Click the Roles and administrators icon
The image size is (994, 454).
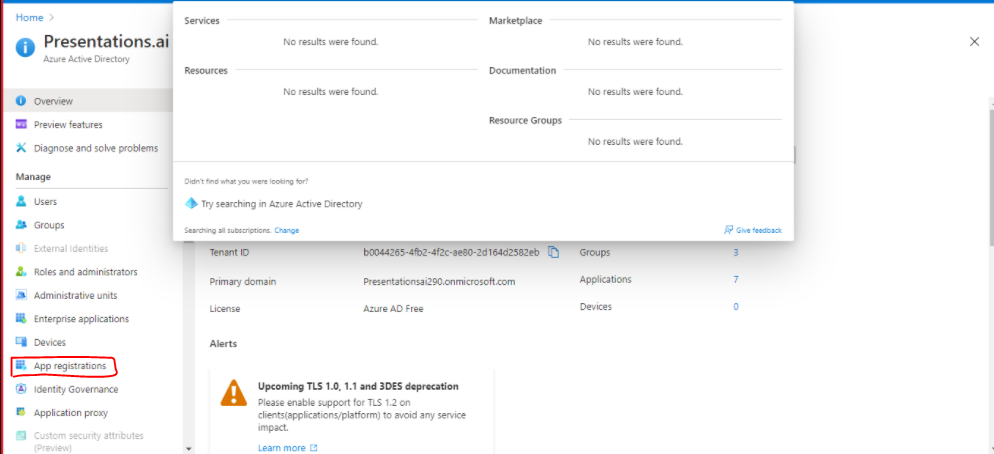click(x=21, y=272)
